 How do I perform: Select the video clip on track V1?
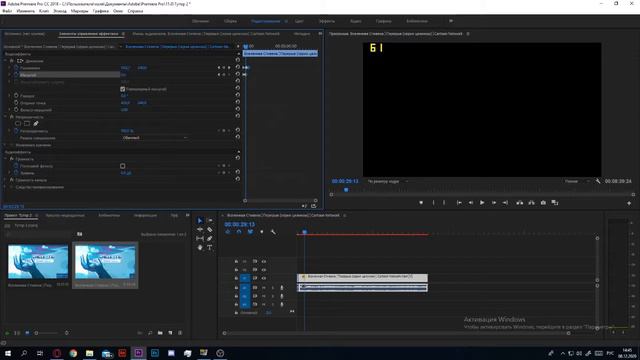tap(362, 278)
